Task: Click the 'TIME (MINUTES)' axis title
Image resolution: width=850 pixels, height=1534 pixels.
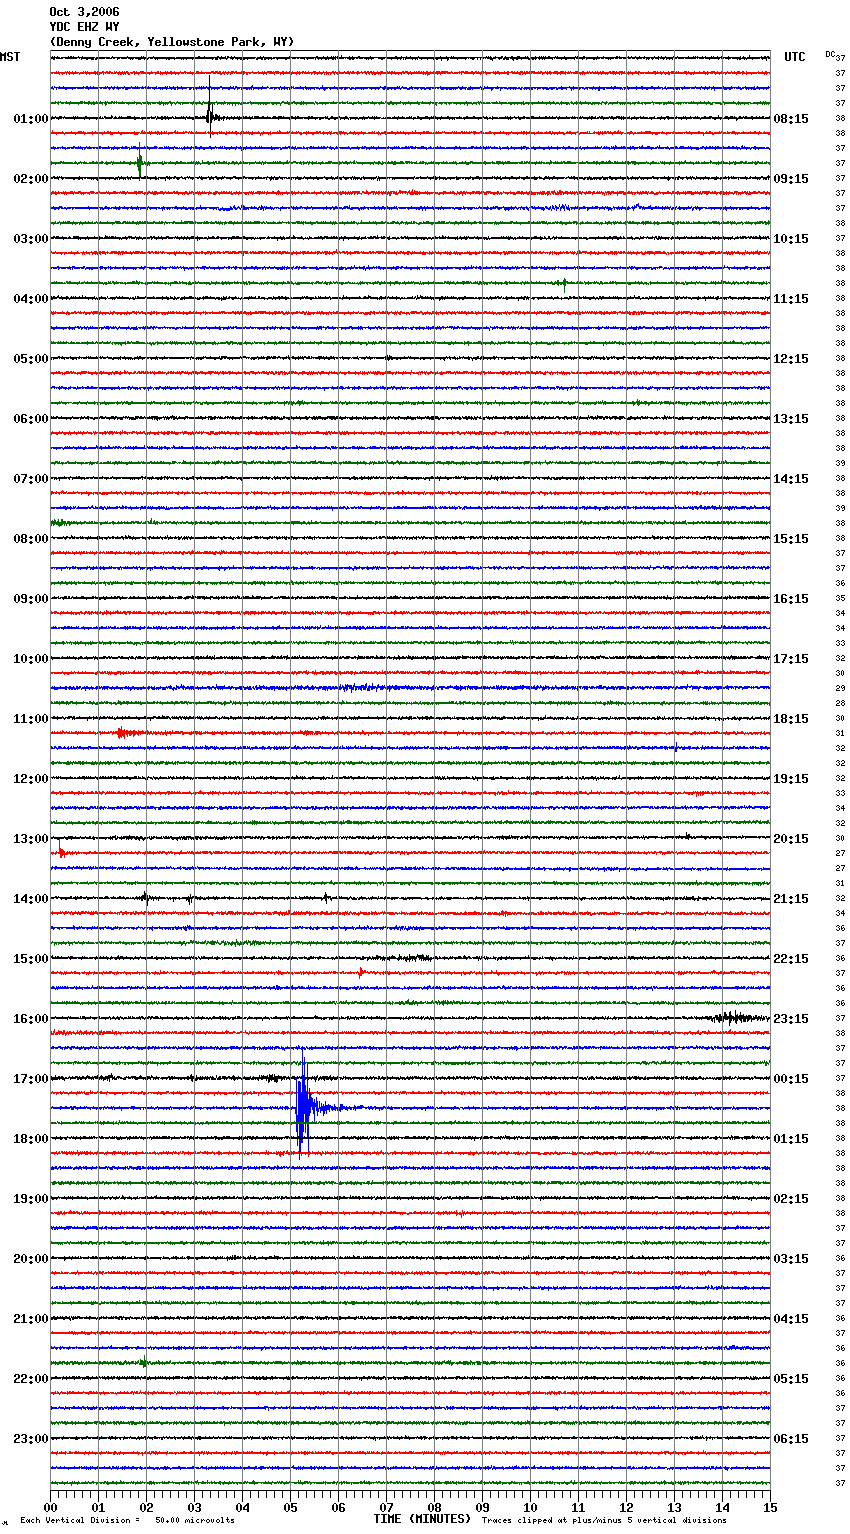Action: point(422,1519)
